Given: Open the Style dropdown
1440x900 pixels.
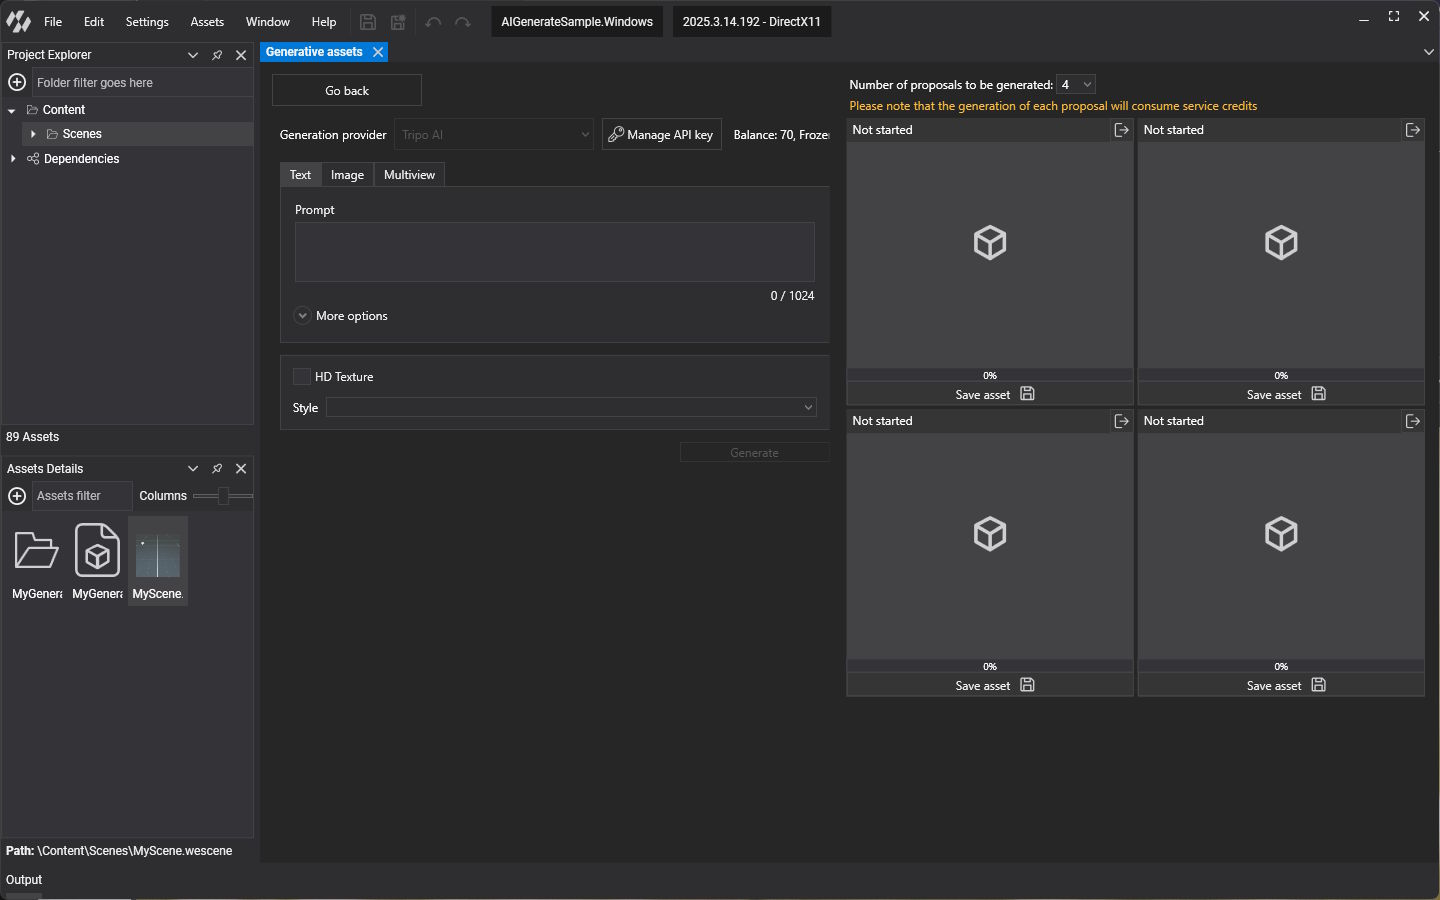Looking at the screenshot, I should (570, 408).
